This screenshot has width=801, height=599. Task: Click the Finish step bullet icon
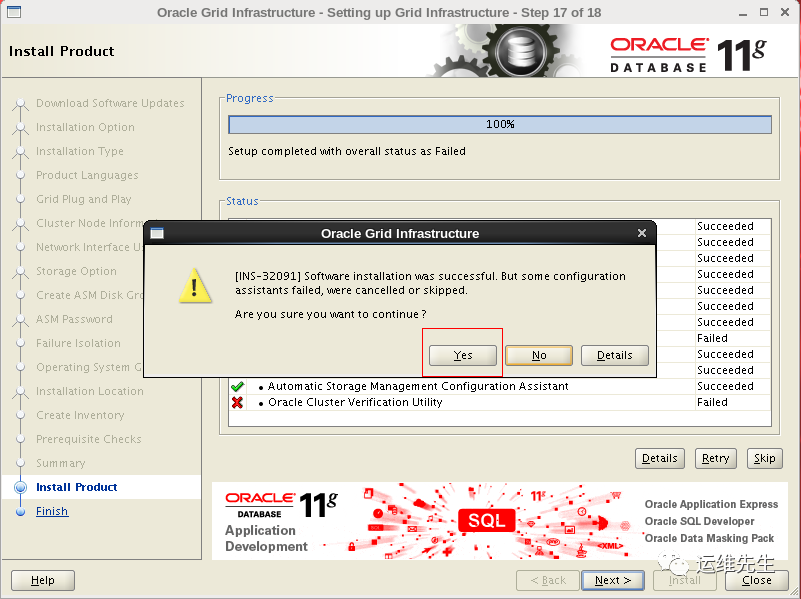click(x=20, y=511)
